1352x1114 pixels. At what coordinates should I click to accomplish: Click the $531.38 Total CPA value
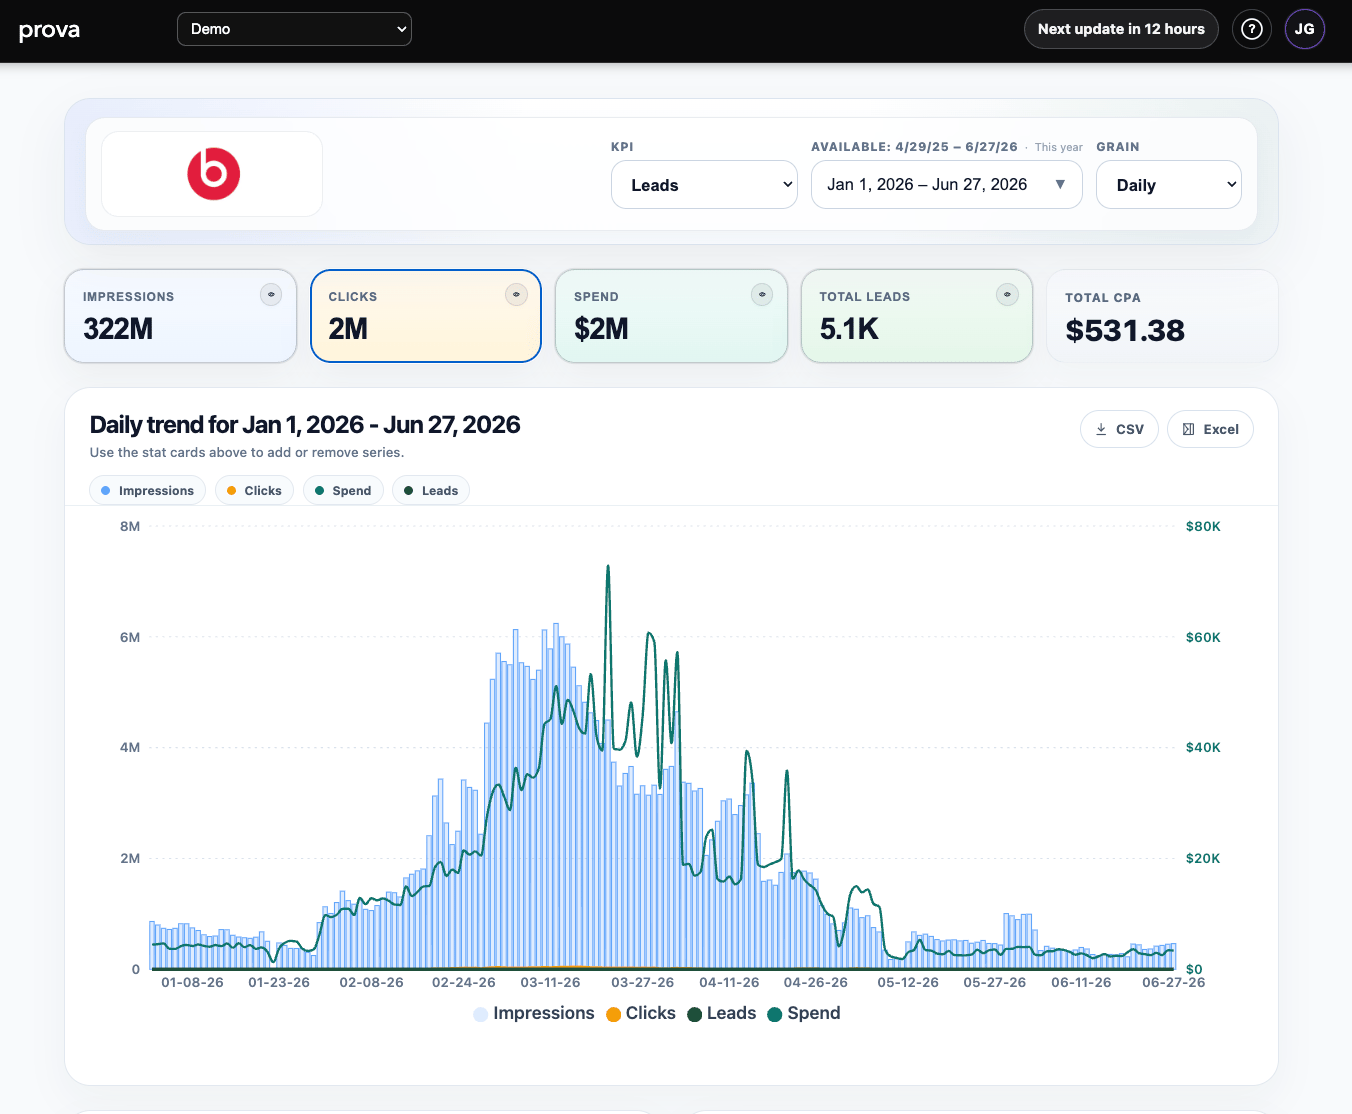1125,331
